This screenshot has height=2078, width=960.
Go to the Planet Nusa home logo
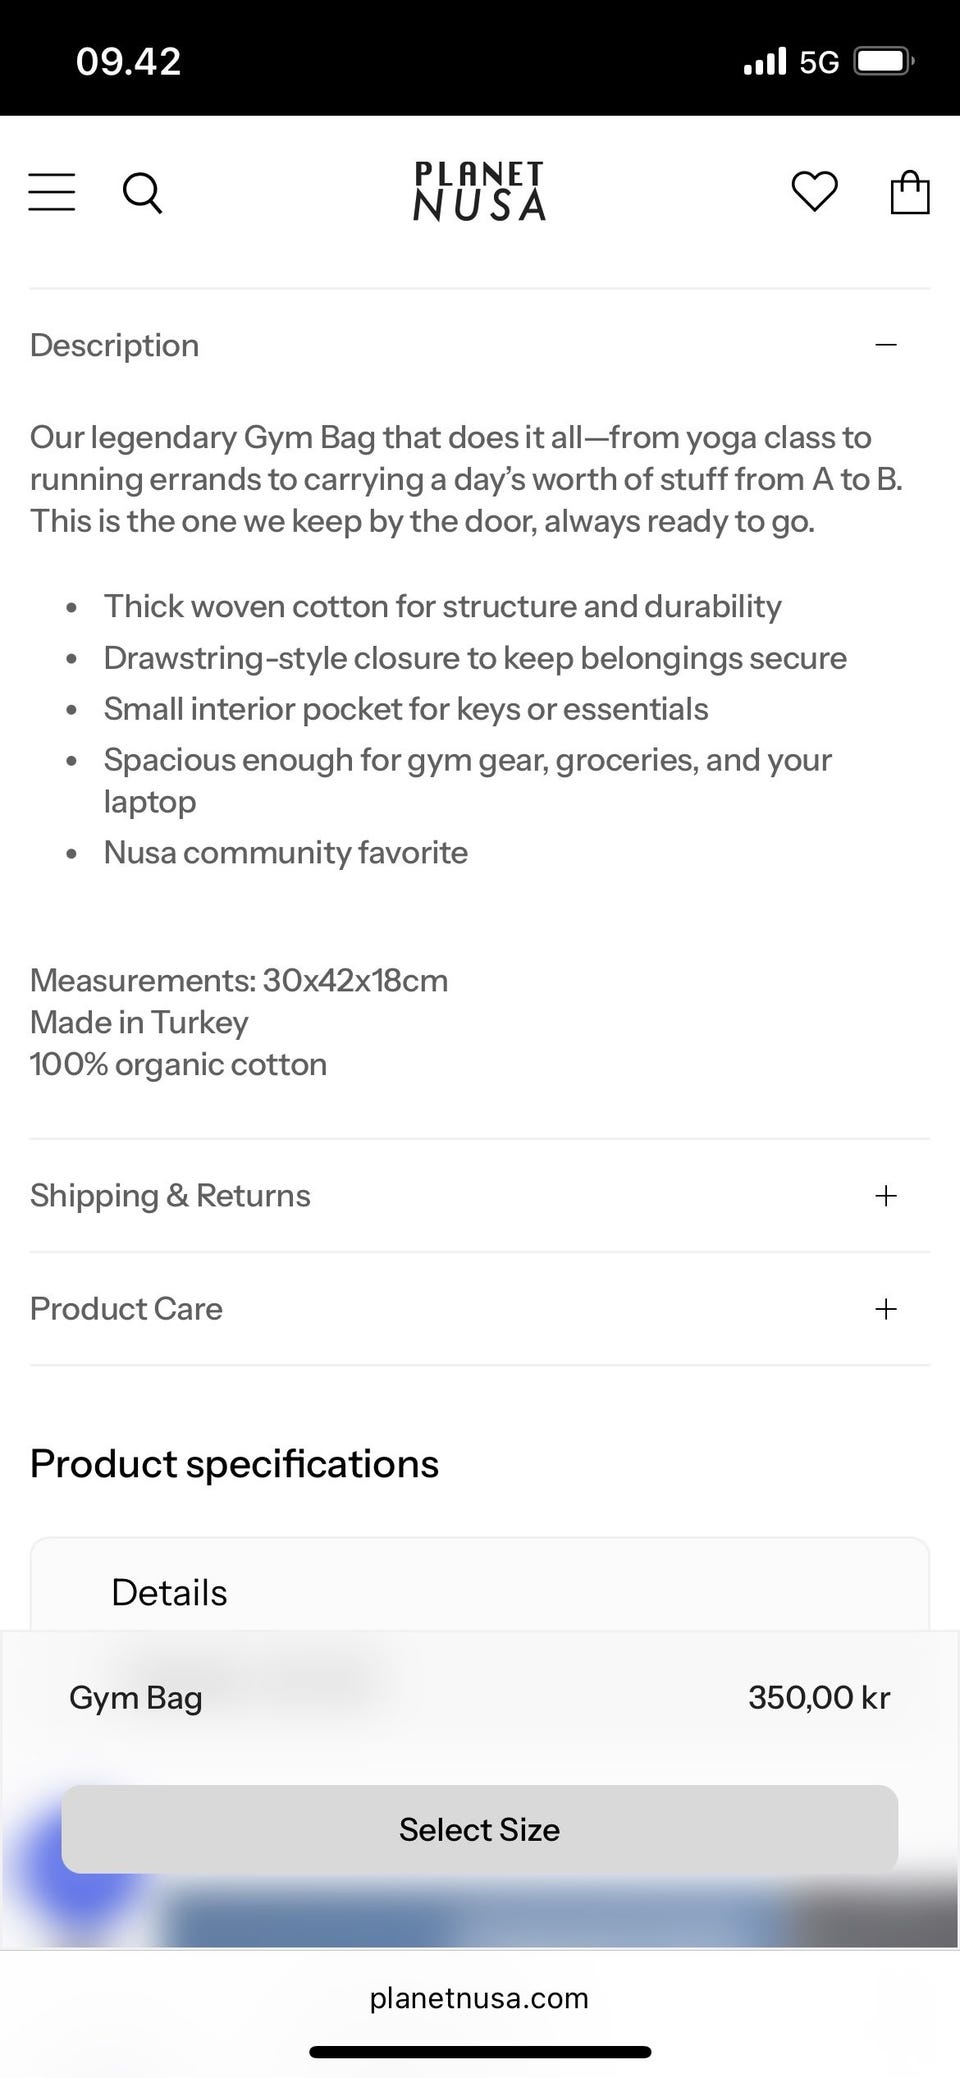(480, 191)
